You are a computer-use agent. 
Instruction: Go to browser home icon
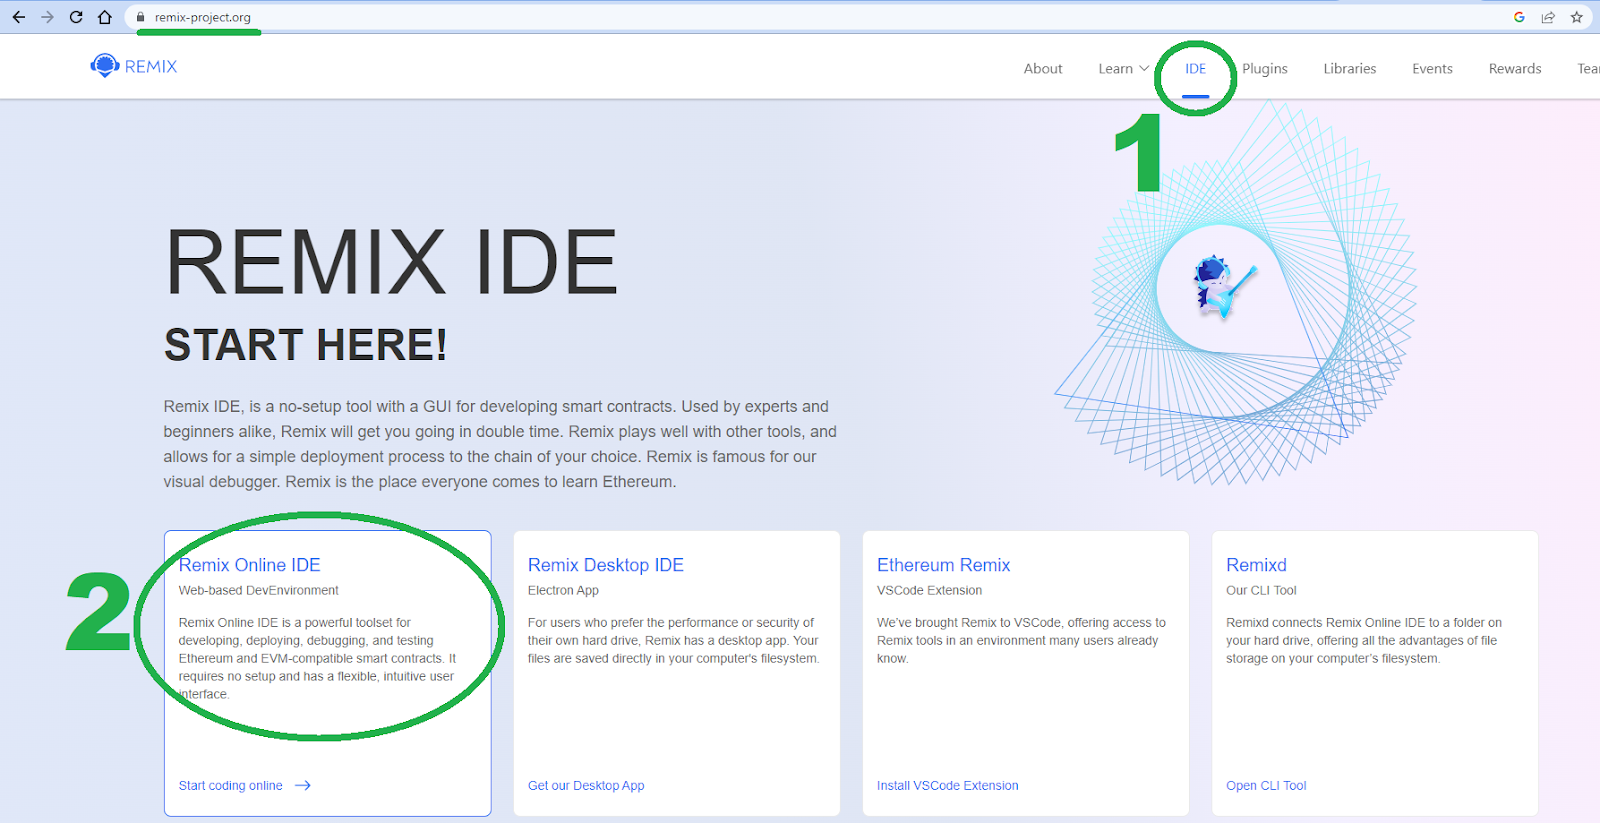105,17
